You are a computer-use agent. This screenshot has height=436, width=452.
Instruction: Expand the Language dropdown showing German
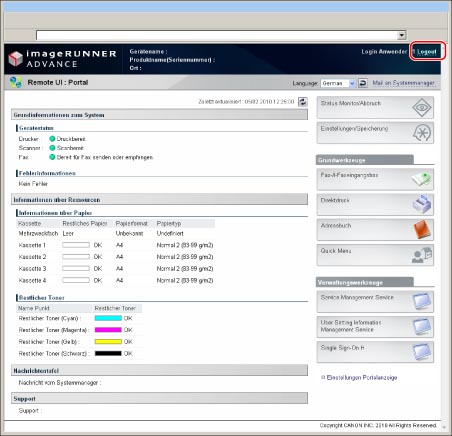point(338,83)
